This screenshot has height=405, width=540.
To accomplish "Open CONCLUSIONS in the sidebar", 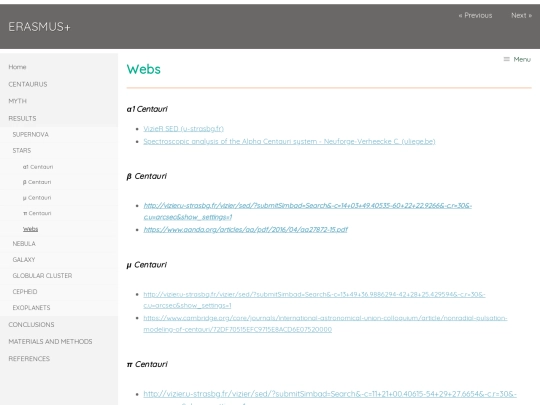I will pyautogui.click(x=31, y=324).
